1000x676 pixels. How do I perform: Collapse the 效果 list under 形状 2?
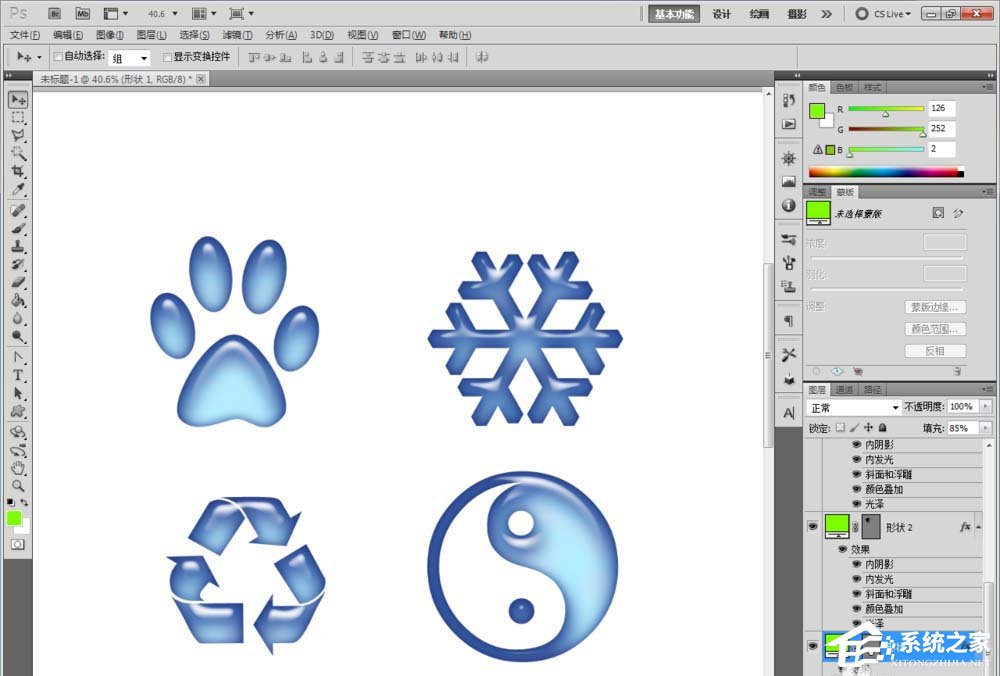980,527
